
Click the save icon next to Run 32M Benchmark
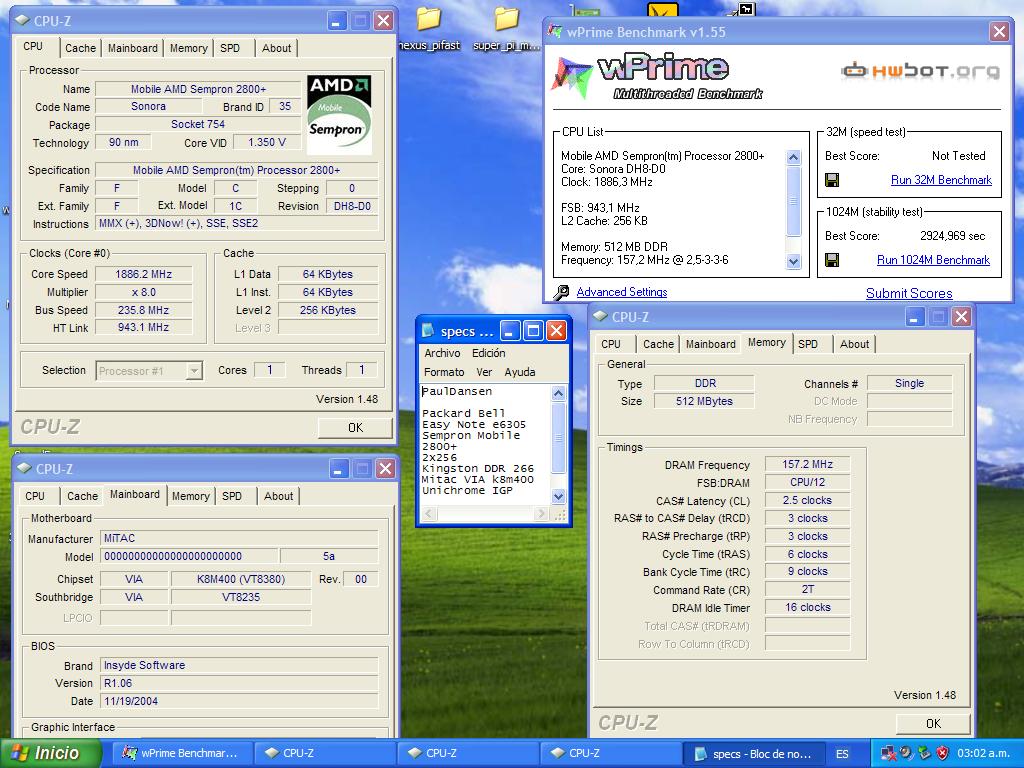832,180
